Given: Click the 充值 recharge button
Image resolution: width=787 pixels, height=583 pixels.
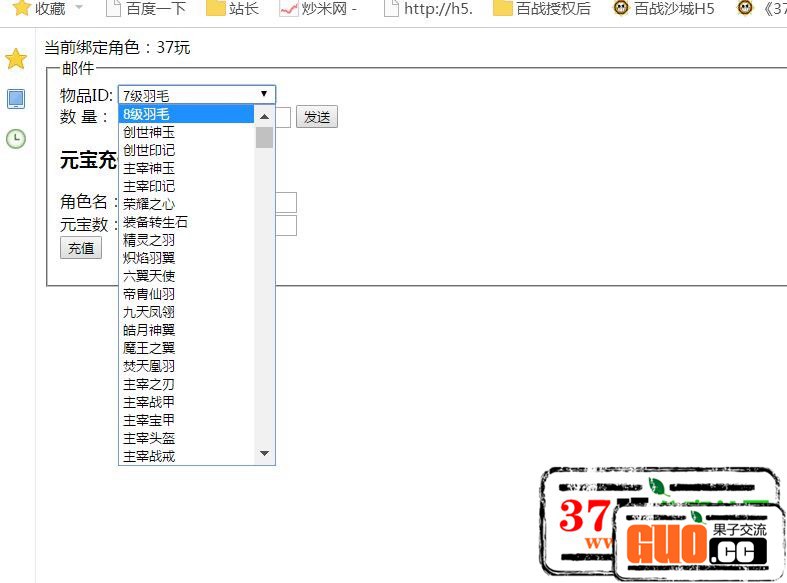Looking at the screenshot, I should pyautogui.click(x=81, y=248).
